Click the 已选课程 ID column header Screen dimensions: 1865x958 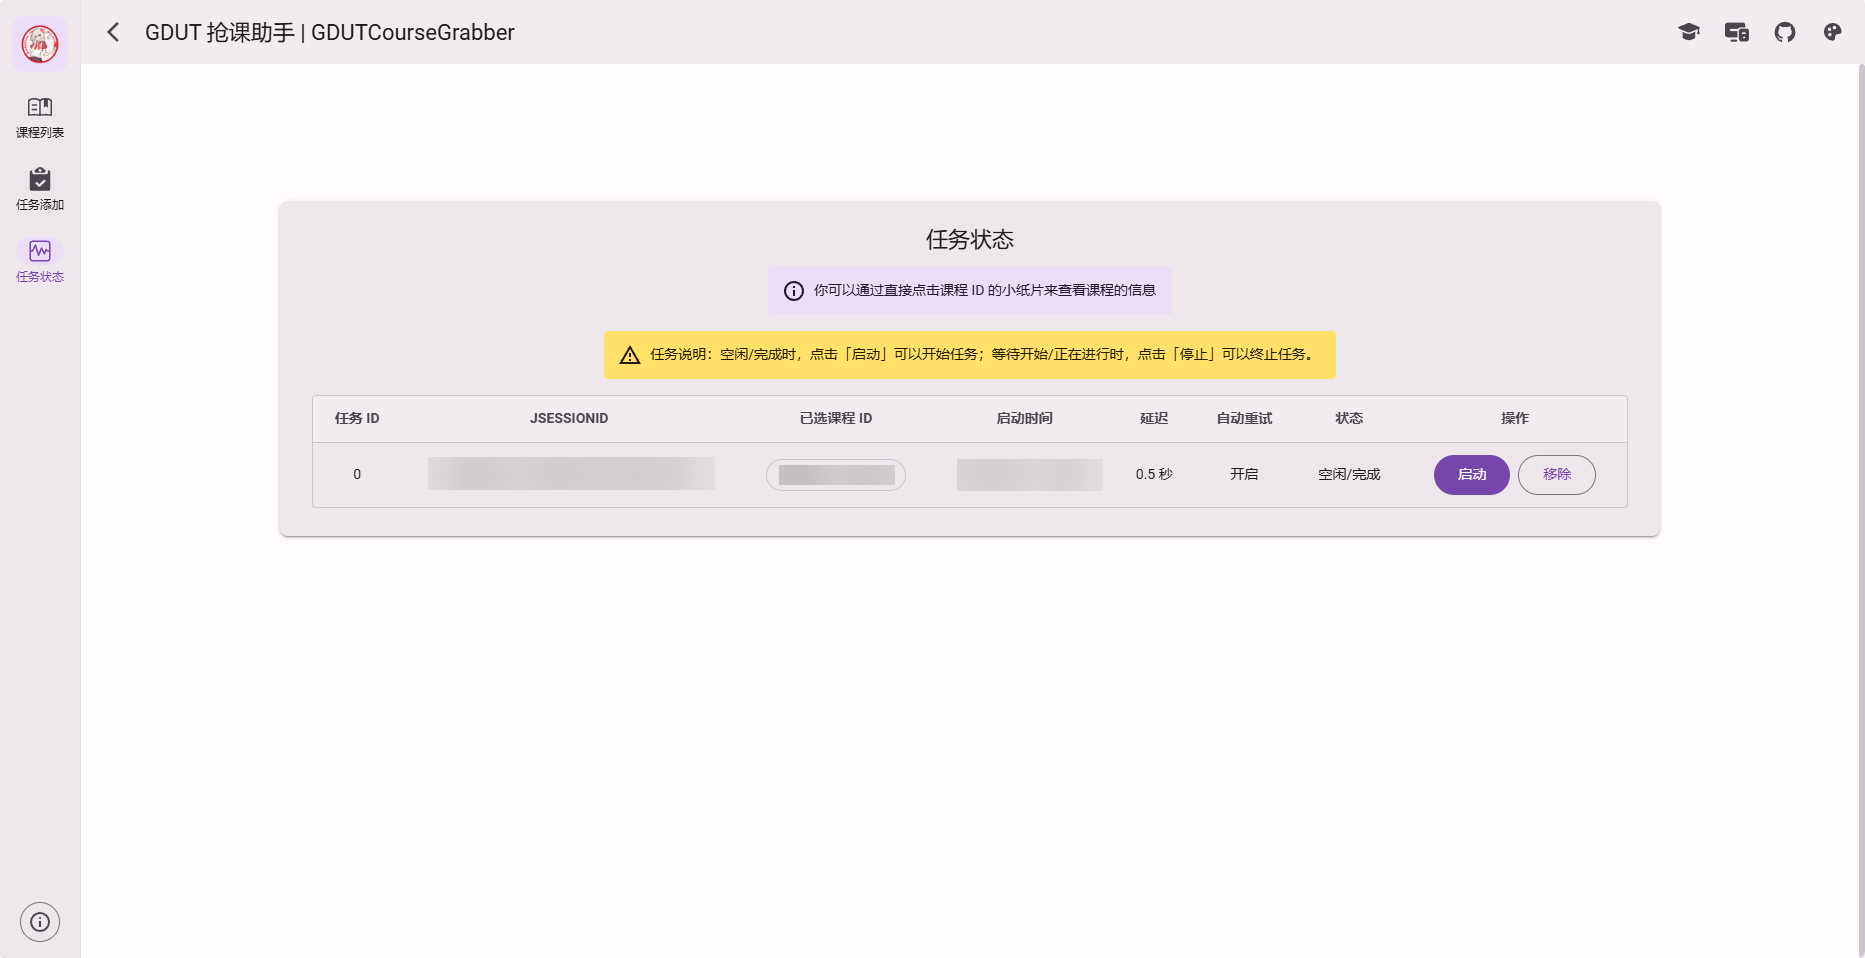point(836,419)
